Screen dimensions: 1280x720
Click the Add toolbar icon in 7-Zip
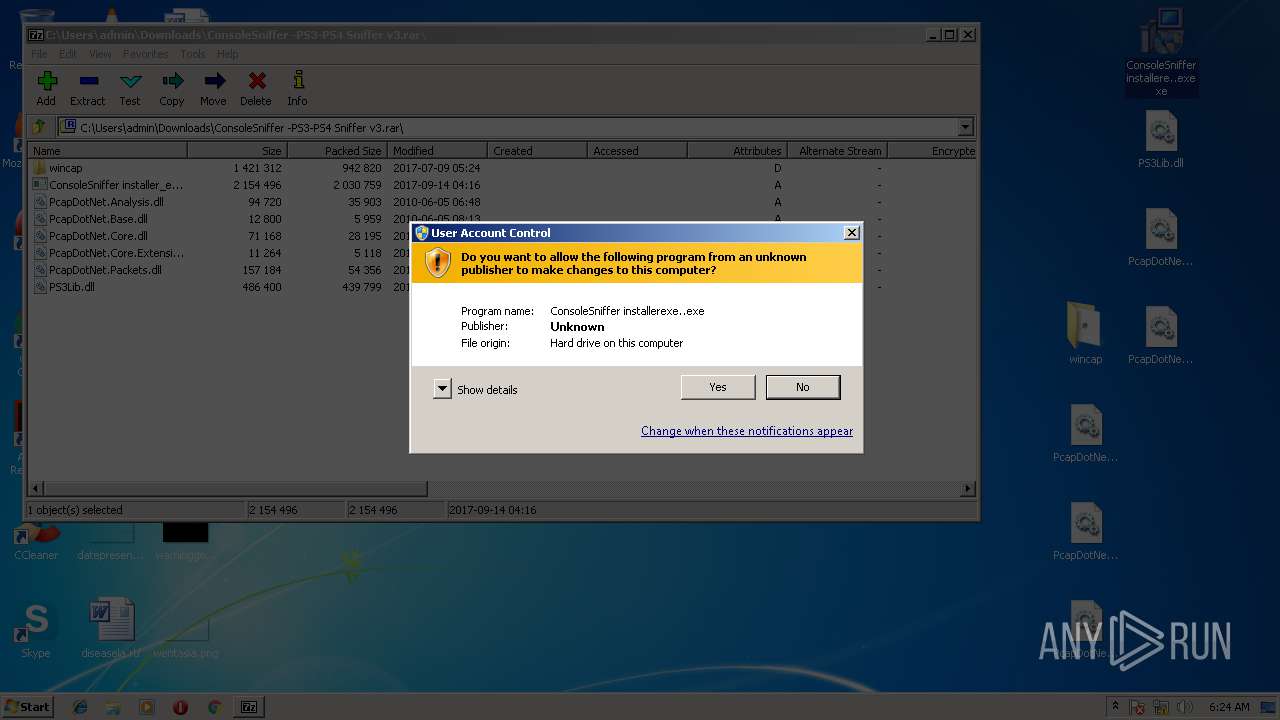point(46,81)
